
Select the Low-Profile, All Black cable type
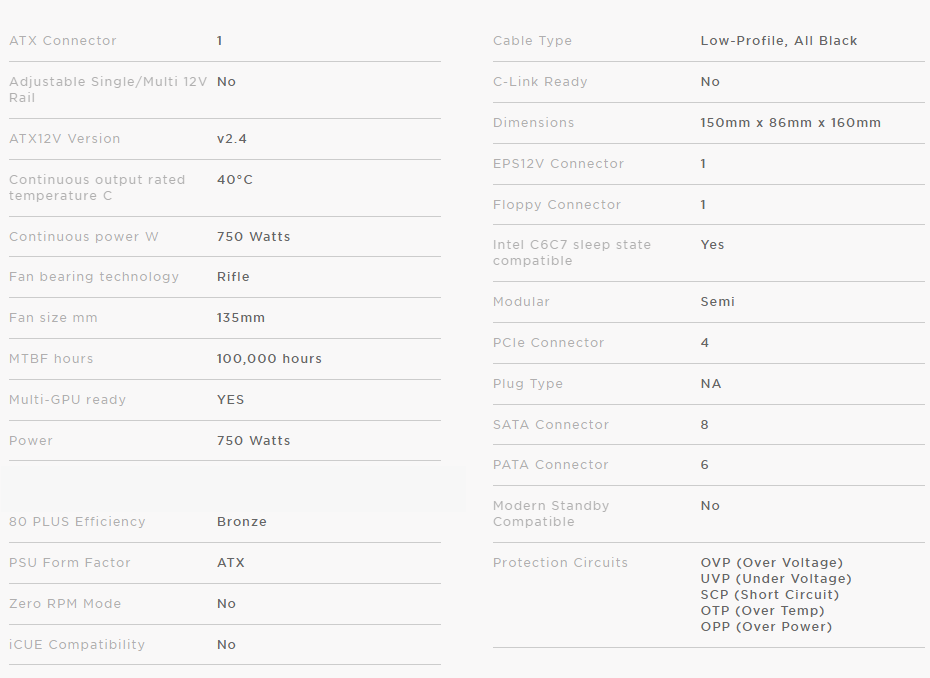click(779, 41)
